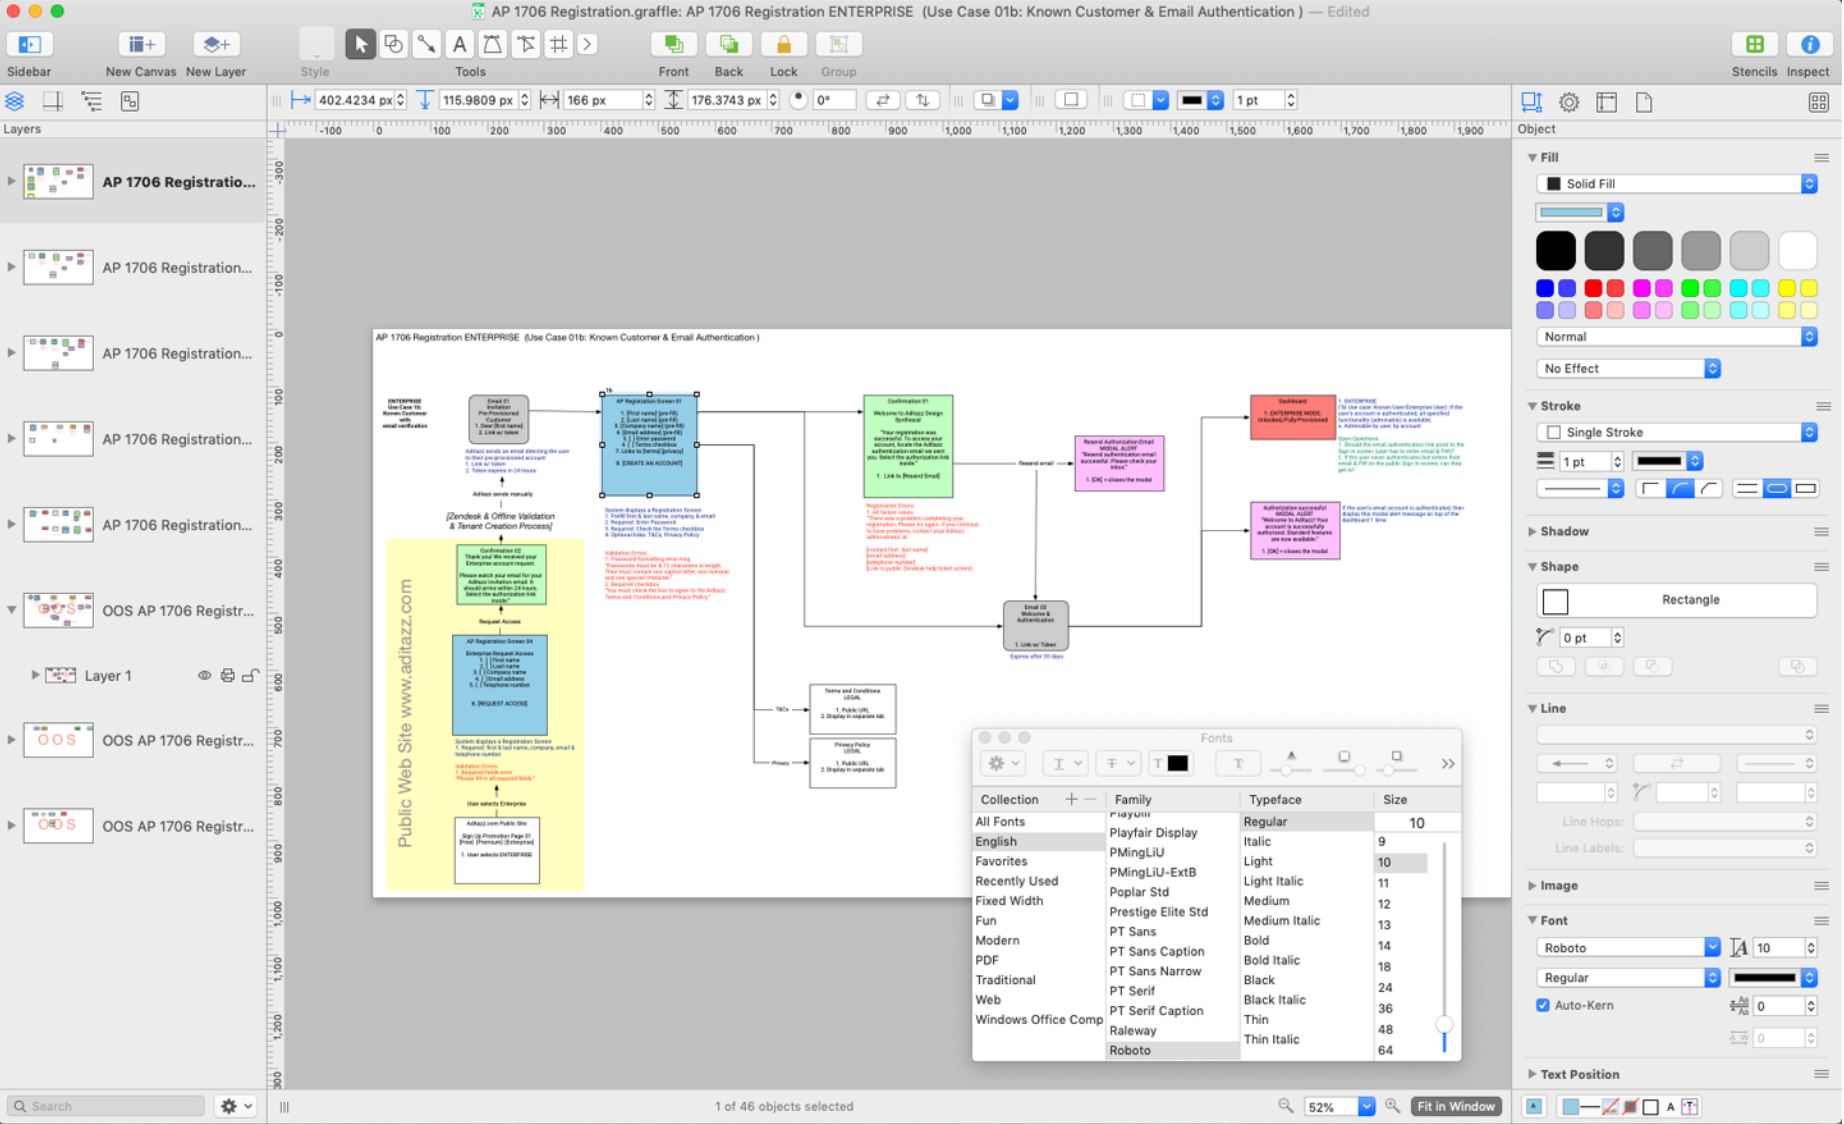1844x1124 pixels.
Task: Show more tools chevron
Action: click(587, 44)
